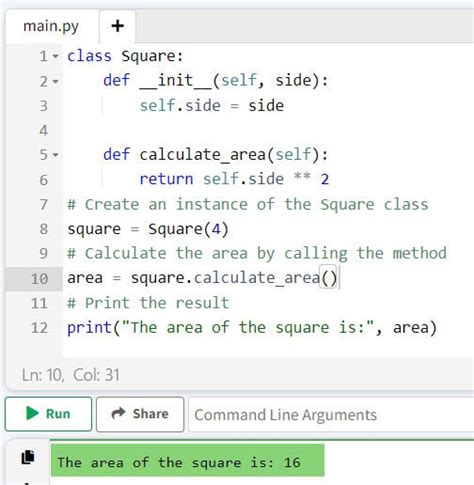Image resolution: width=474 pixels, height=485 pixels.
Task: Click the '# Print the result' comment
Action: (148, 303)
